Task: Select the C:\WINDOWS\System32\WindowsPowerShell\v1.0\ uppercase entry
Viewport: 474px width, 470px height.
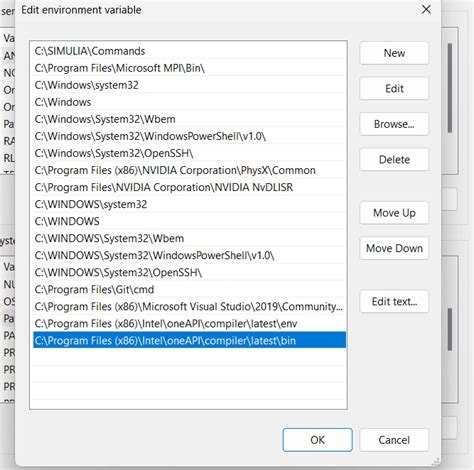Action: click(189, 255)
